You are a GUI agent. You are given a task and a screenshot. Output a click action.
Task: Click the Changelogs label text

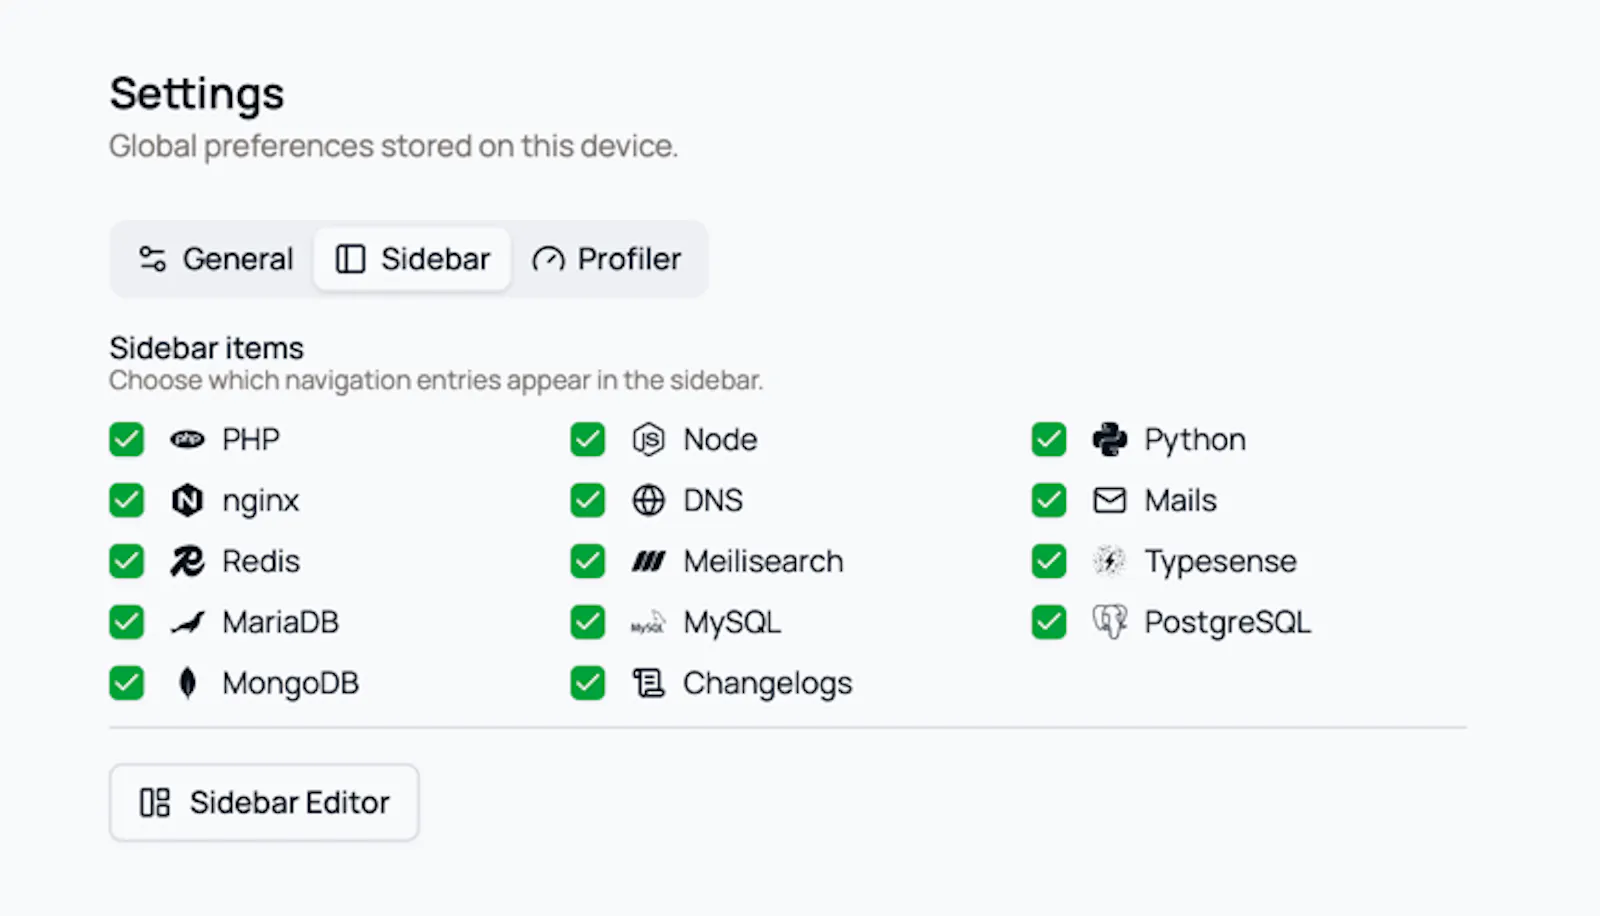click(x=768, y=684)
